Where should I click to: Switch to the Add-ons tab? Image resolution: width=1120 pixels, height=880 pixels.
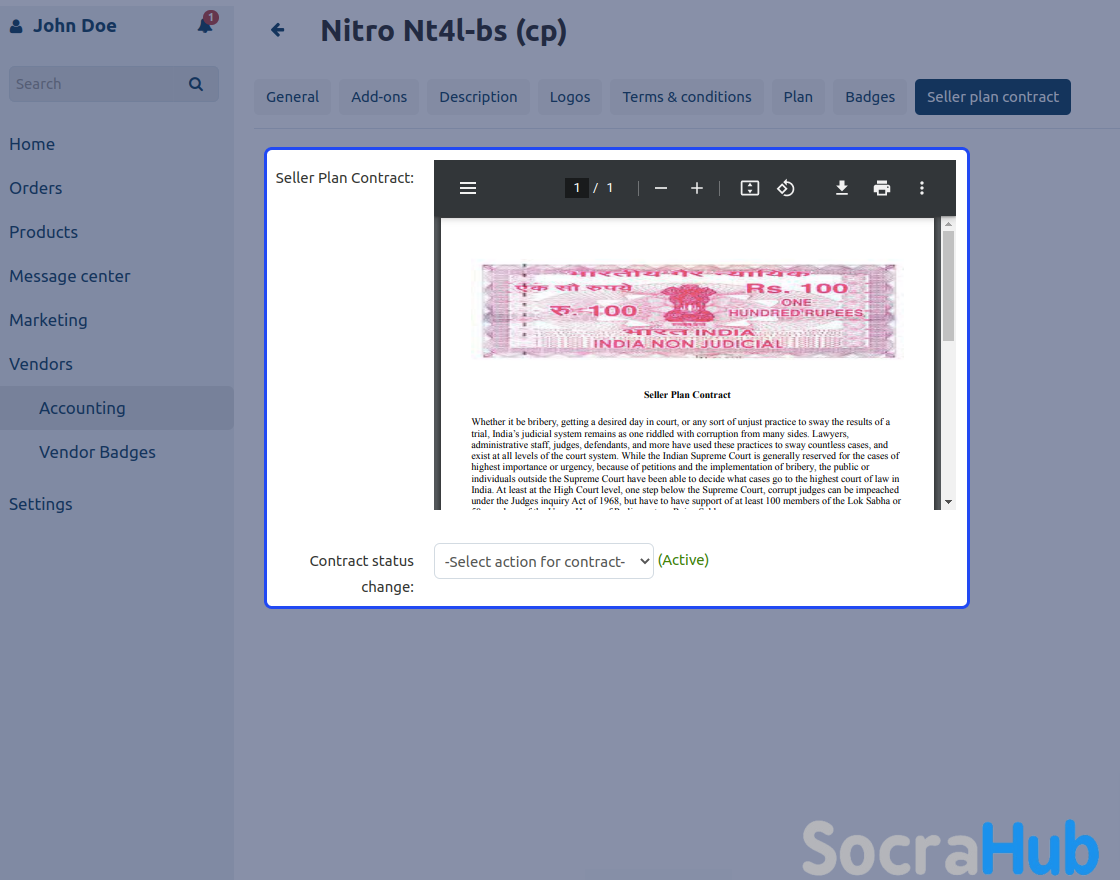click(x=379, y=97)
